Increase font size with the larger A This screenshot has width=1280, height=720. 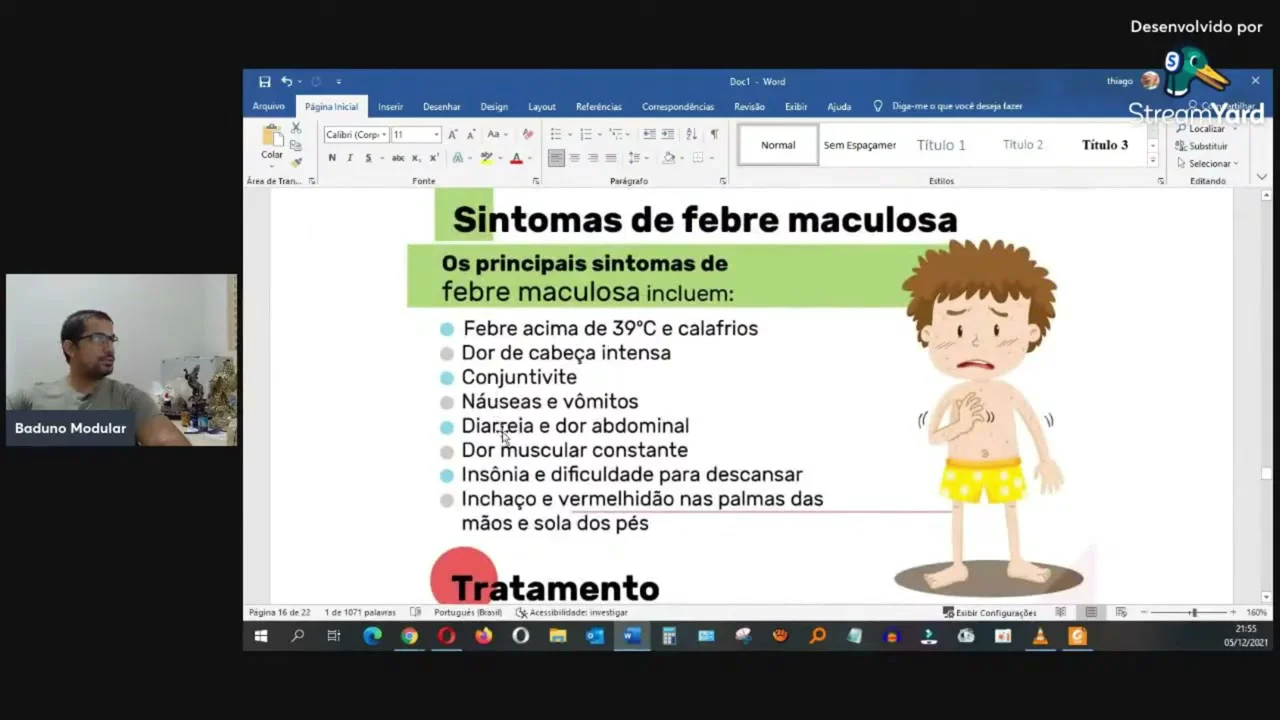pyautogui.click(x=452, y=135)
